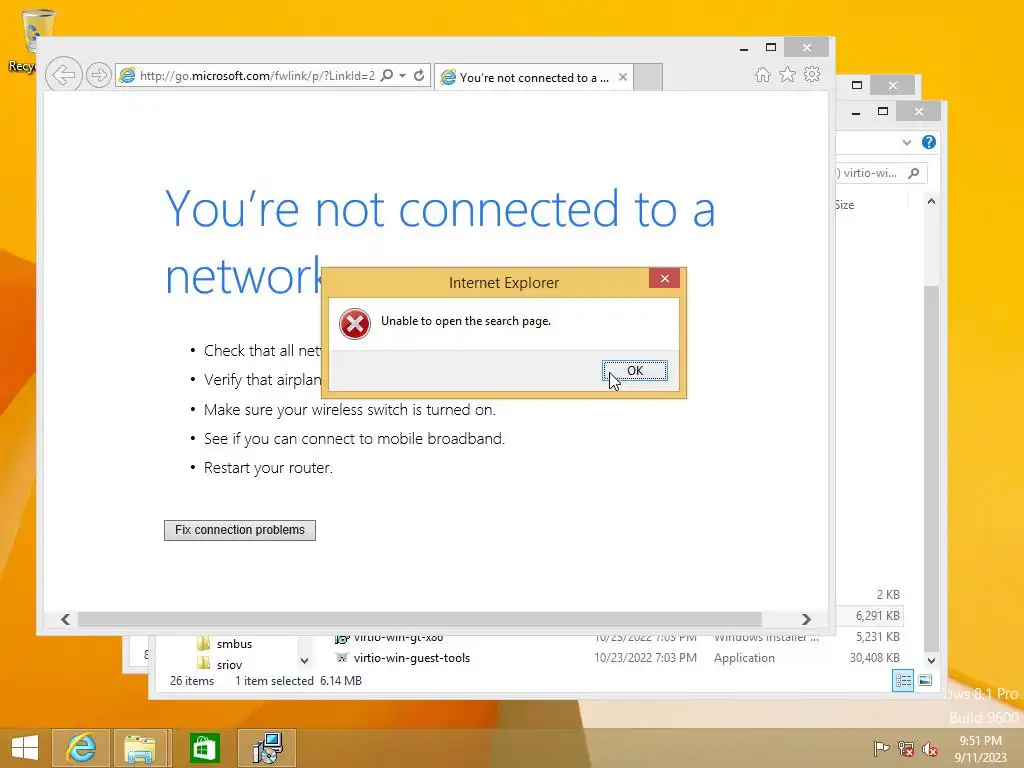This screenshot has width=1024, height=768.
Task: Open Favorites star icon
Action: coord(788,75)
